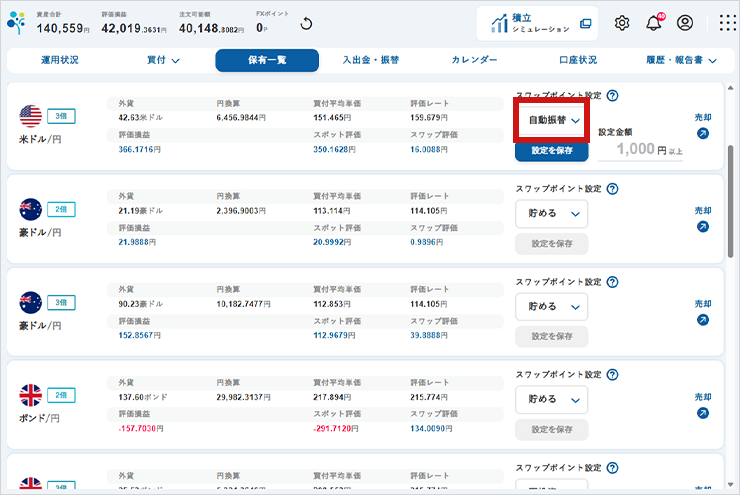Open 自動振替 dropdown for 米ドル/円
Image resolution: width=740 pixels, height=495 pixels.
(x=551, y=120)
